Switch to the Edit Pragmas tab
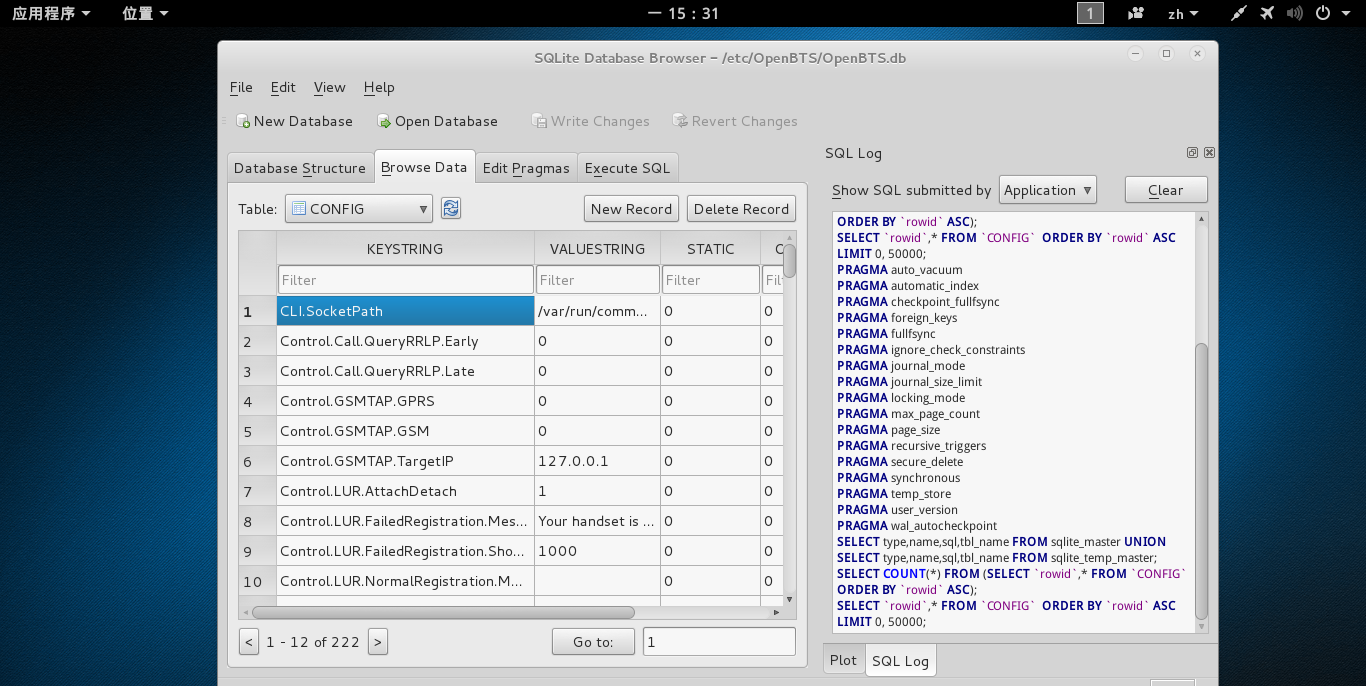 pos(526,168)
